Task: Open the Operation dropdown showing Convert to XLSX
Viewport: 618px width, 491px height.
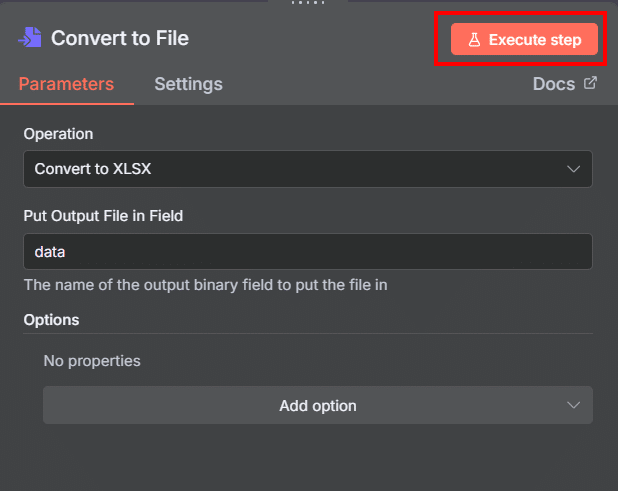Action: pyautogui.click(x=308, y=169)
